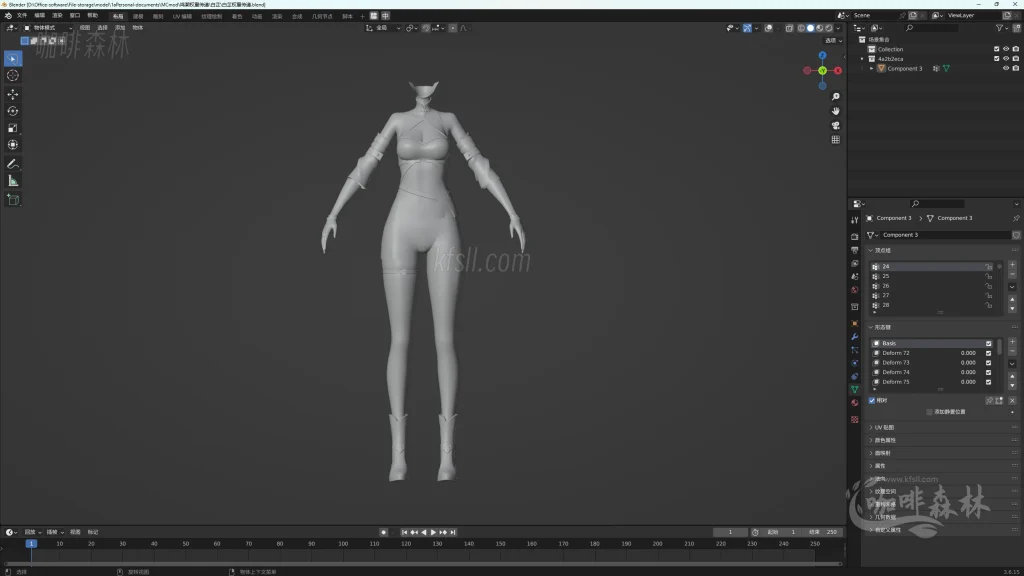This screenshot has width=1024, height=576.
Task: Select the Annotate pencil tool
Action: point(12,164)
